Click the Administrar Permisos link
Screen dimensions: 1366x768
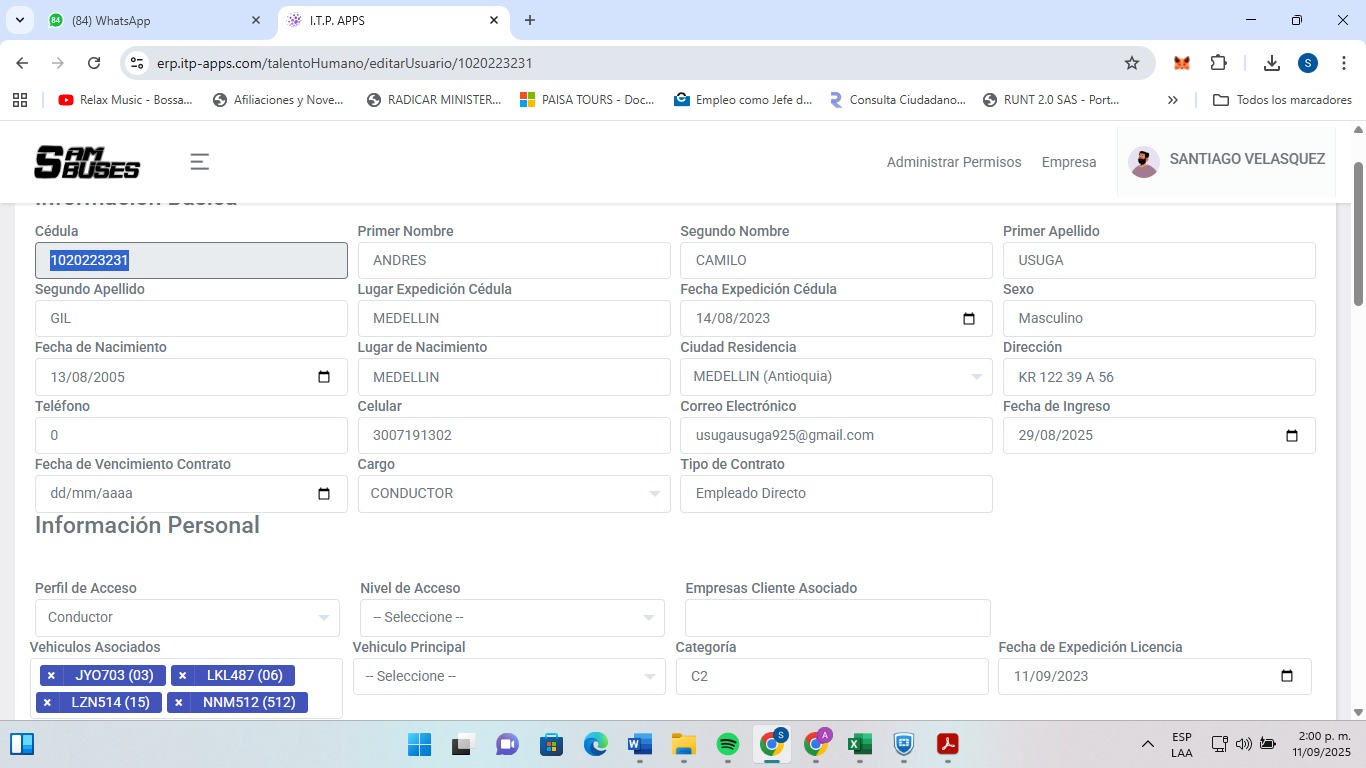[953, 162]
